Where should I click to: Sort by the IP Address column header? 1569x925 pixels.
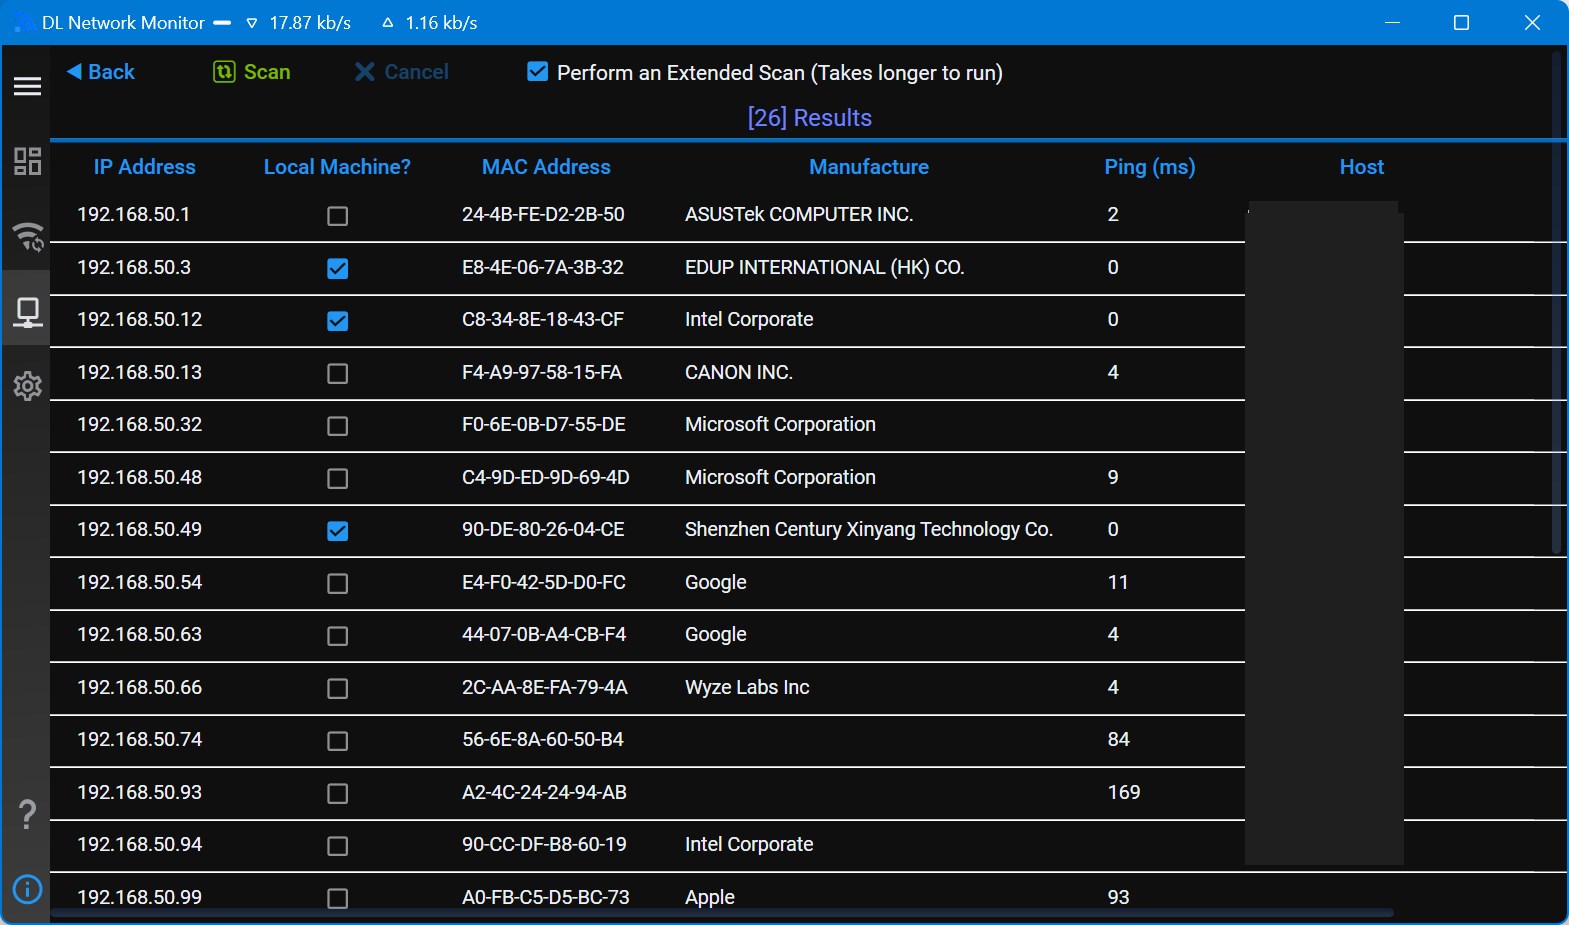(145, 167)
